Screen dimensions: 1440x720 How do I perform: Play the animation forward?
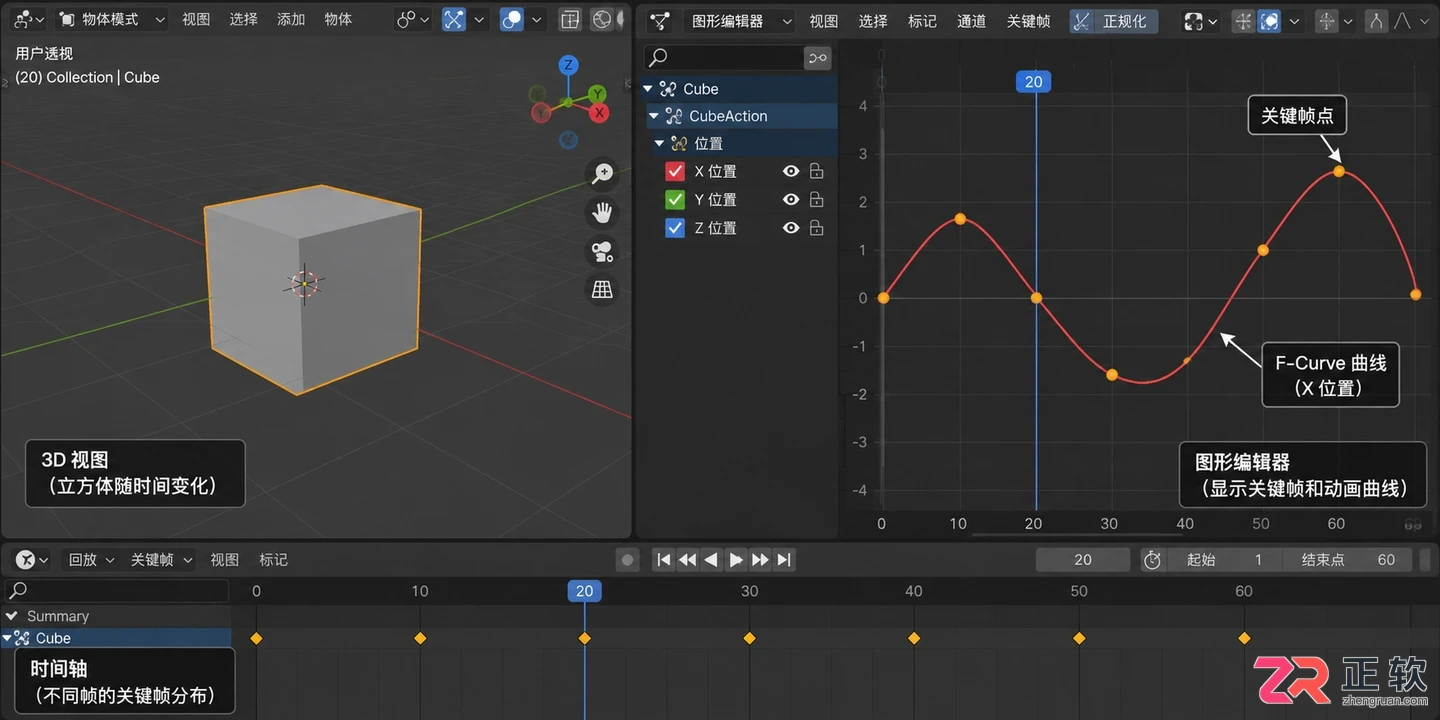736,560
